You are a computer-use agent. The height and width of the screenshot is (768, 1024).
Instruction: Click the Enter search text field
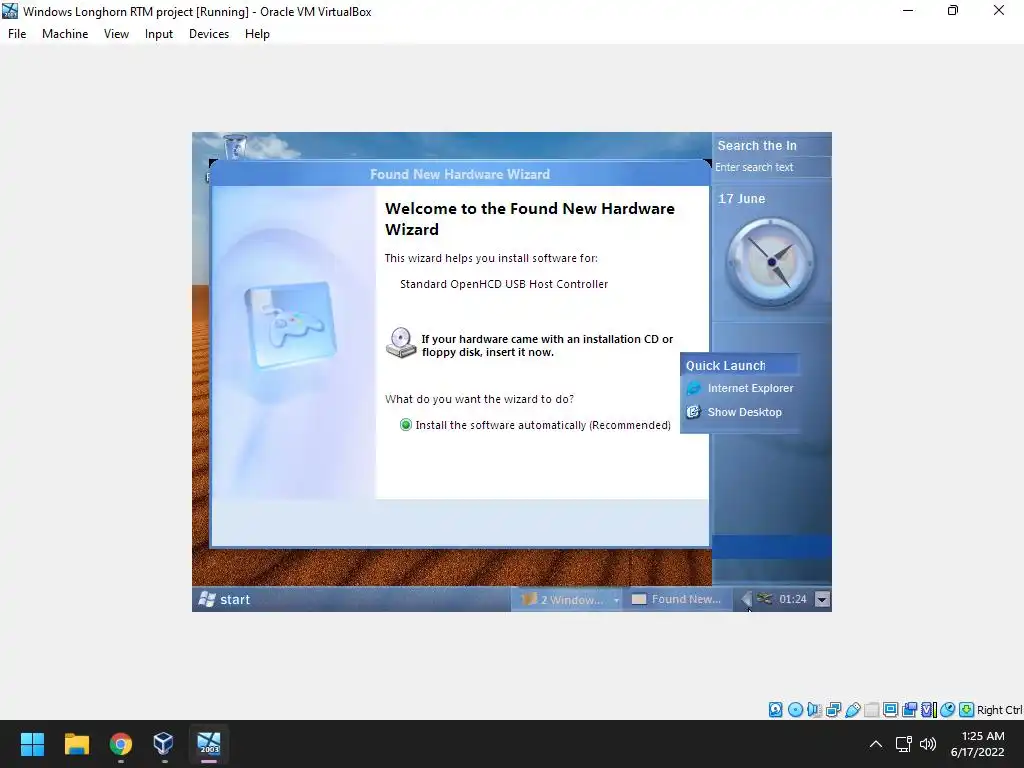pyautogui.click(x=771, y=167)
